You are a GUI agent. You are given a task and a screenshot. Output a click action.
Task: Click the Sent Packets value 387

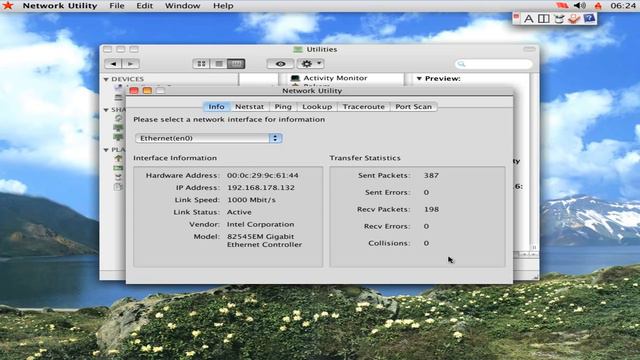coord(431,176)
